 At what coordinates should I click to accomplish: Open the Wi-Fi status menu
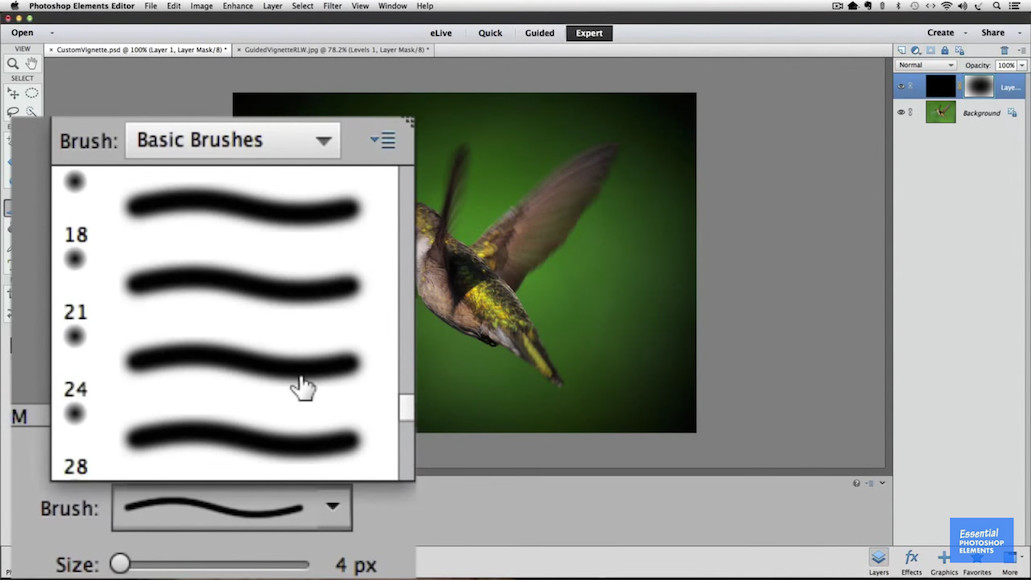tap(947, 6)
